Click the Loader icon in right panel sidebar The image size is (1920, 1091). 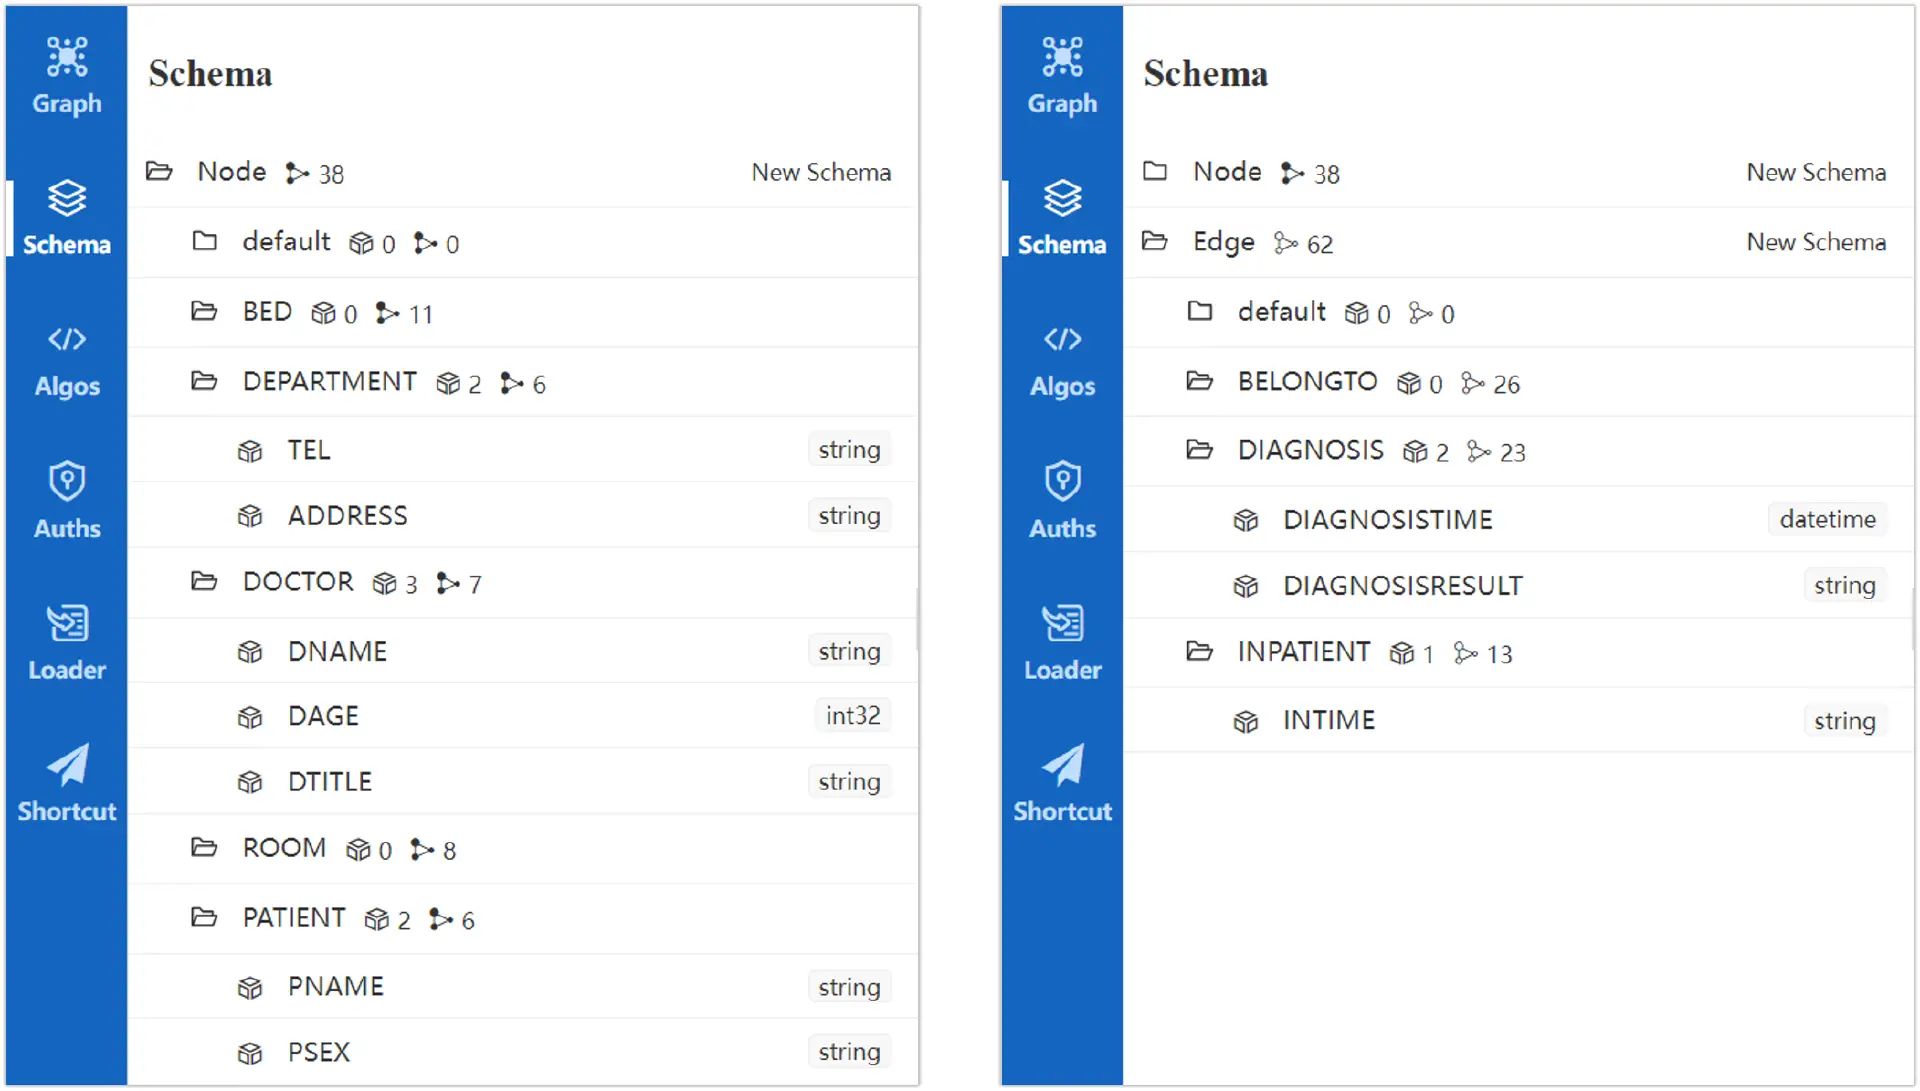1061,643
